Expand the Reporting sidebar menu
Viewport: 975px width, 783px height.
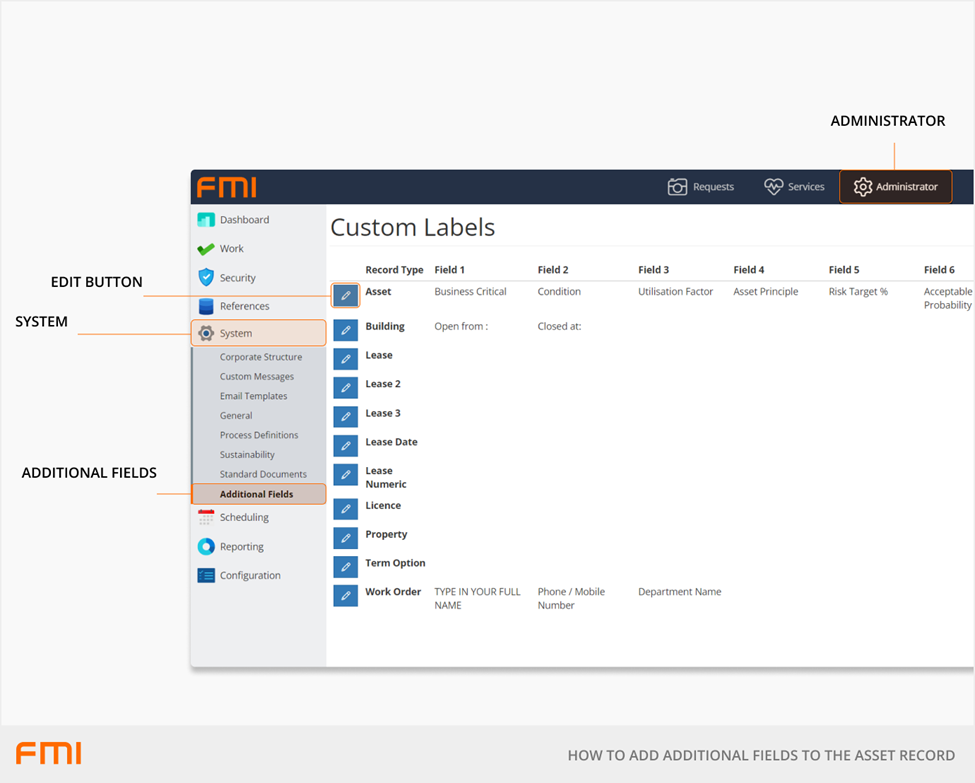(x=241, y=547)
